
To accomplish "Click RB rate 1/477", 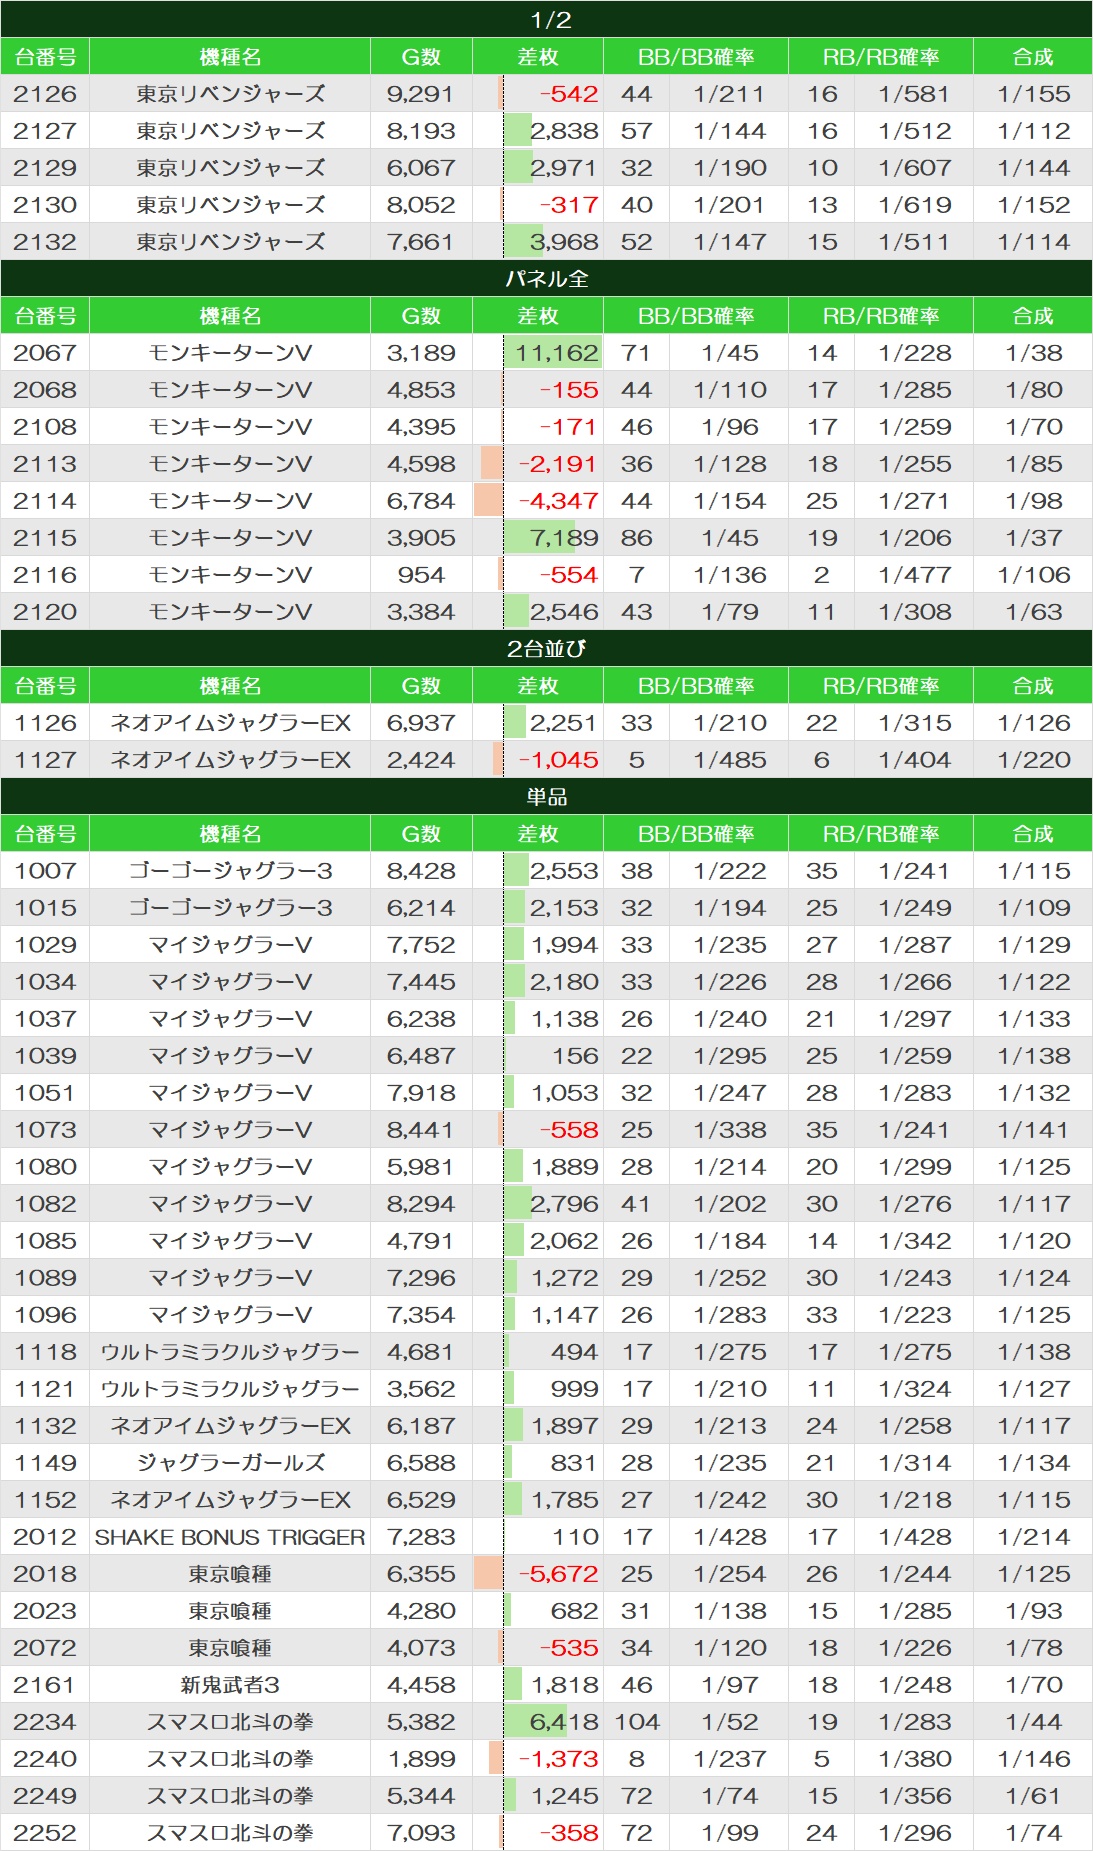I will tap(914, 575).
